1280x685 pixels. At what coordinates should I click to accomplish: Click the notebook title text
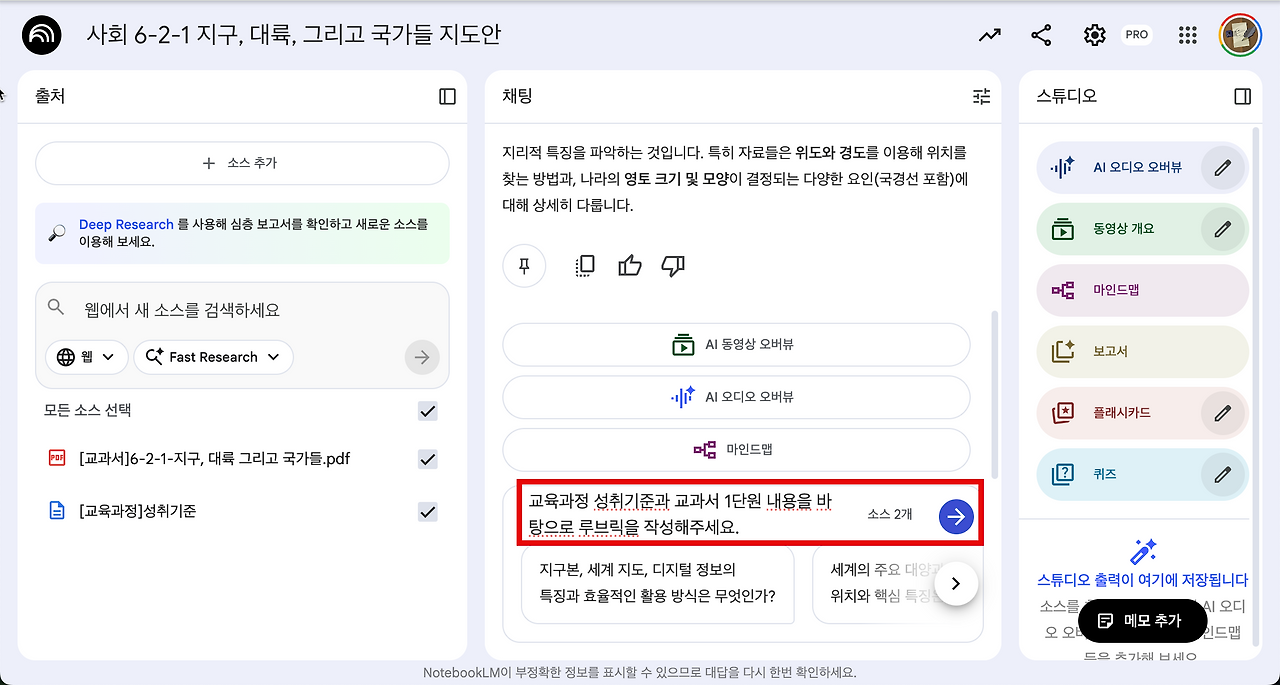coord(294,35)
